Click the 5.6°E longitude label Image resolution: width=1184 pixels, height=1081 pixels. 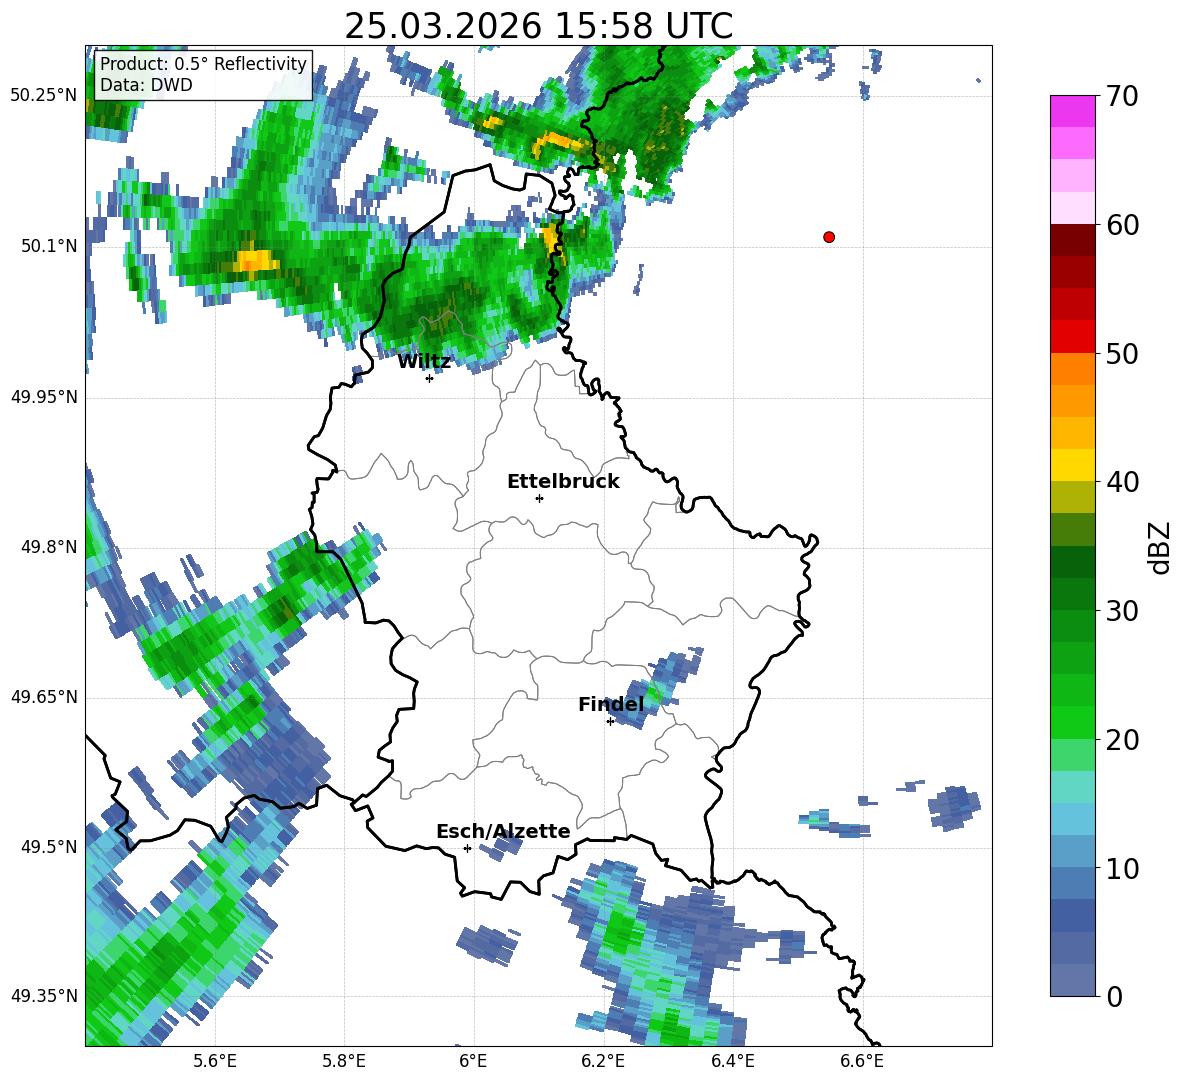214,1061
